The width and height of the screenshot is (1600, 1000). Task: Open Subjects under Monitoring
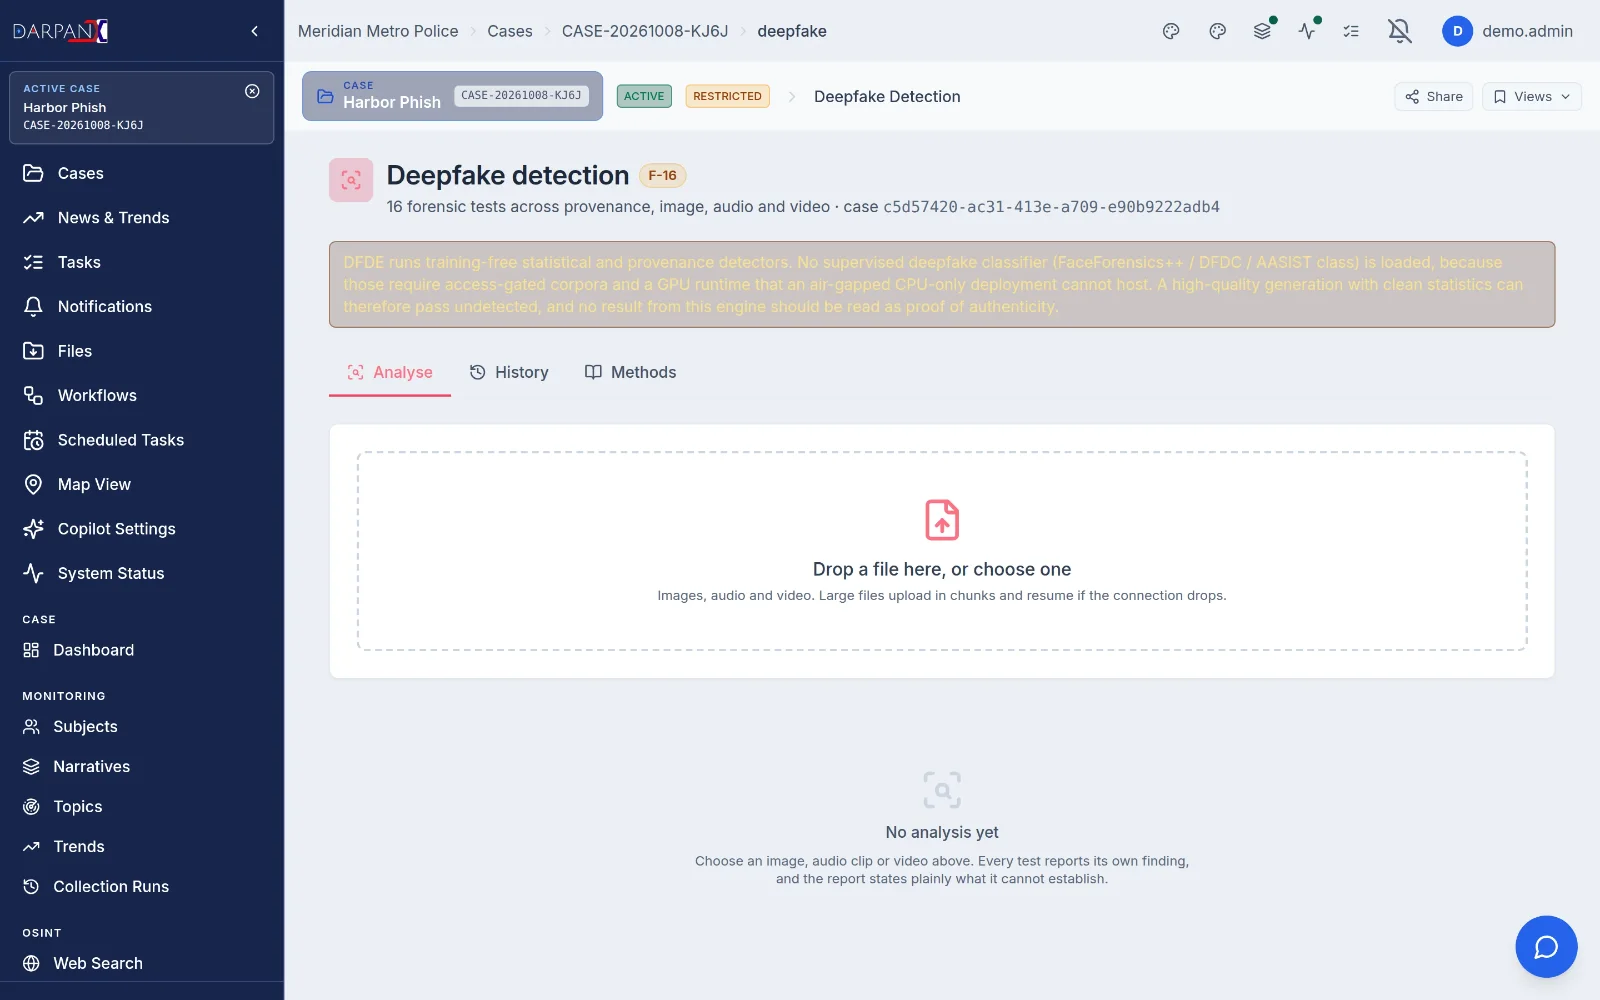142,727
